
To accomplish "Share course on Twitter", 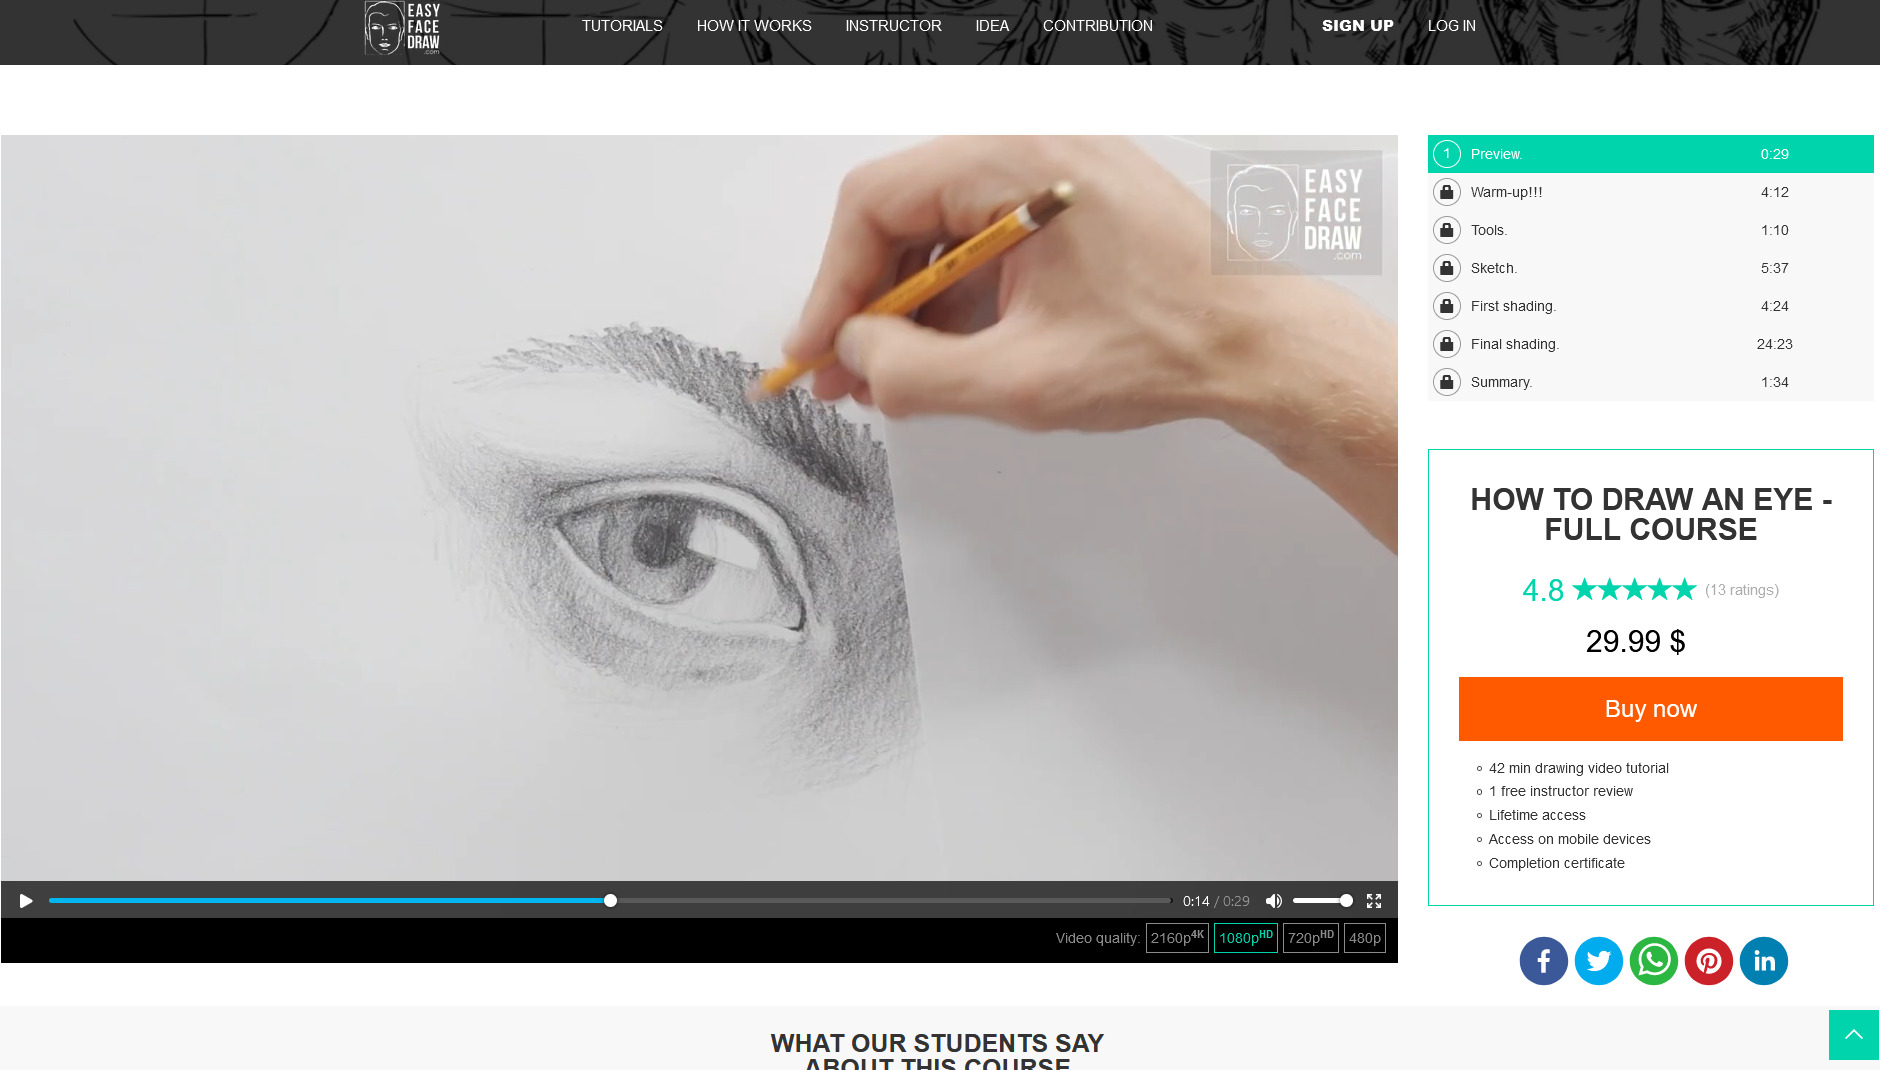I will click(1598, 961).
